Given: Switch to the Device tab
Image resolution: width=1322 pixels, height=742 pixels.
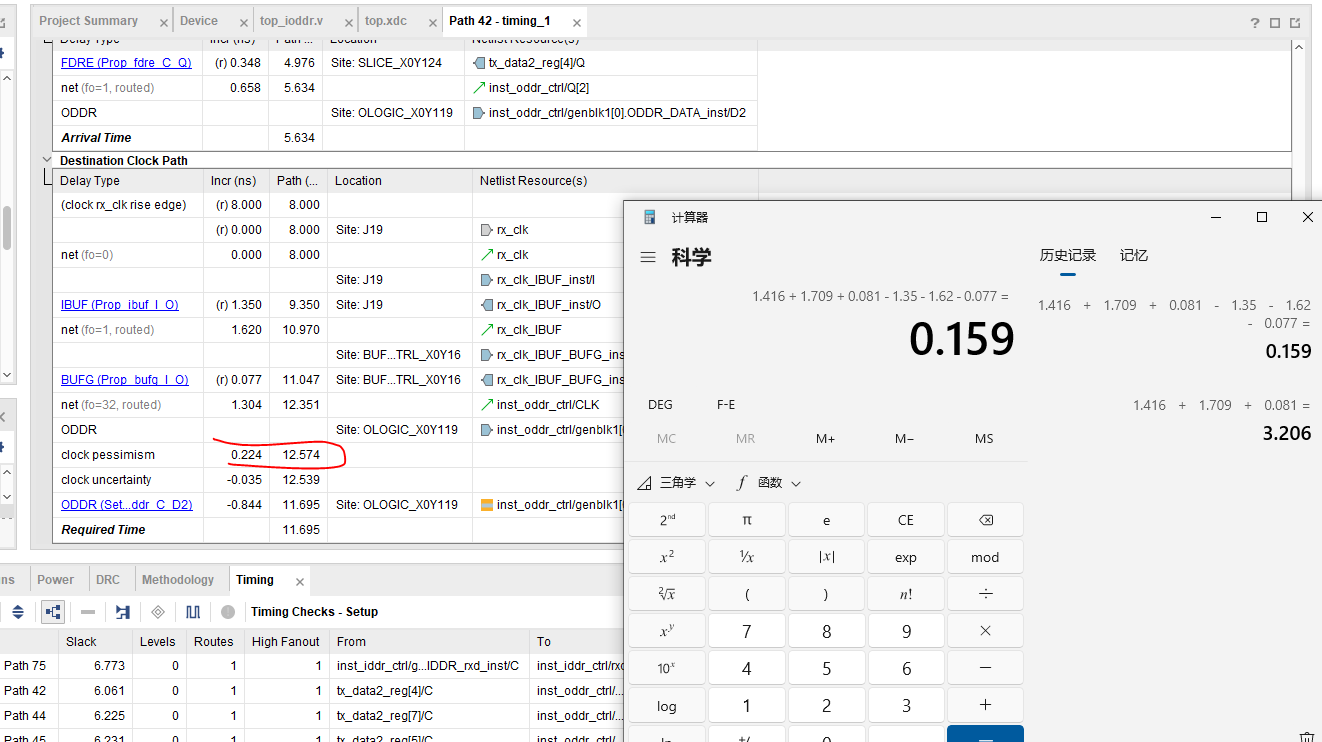Looking at the screenshot, I should pyautogui.click(x=199, y=21).
